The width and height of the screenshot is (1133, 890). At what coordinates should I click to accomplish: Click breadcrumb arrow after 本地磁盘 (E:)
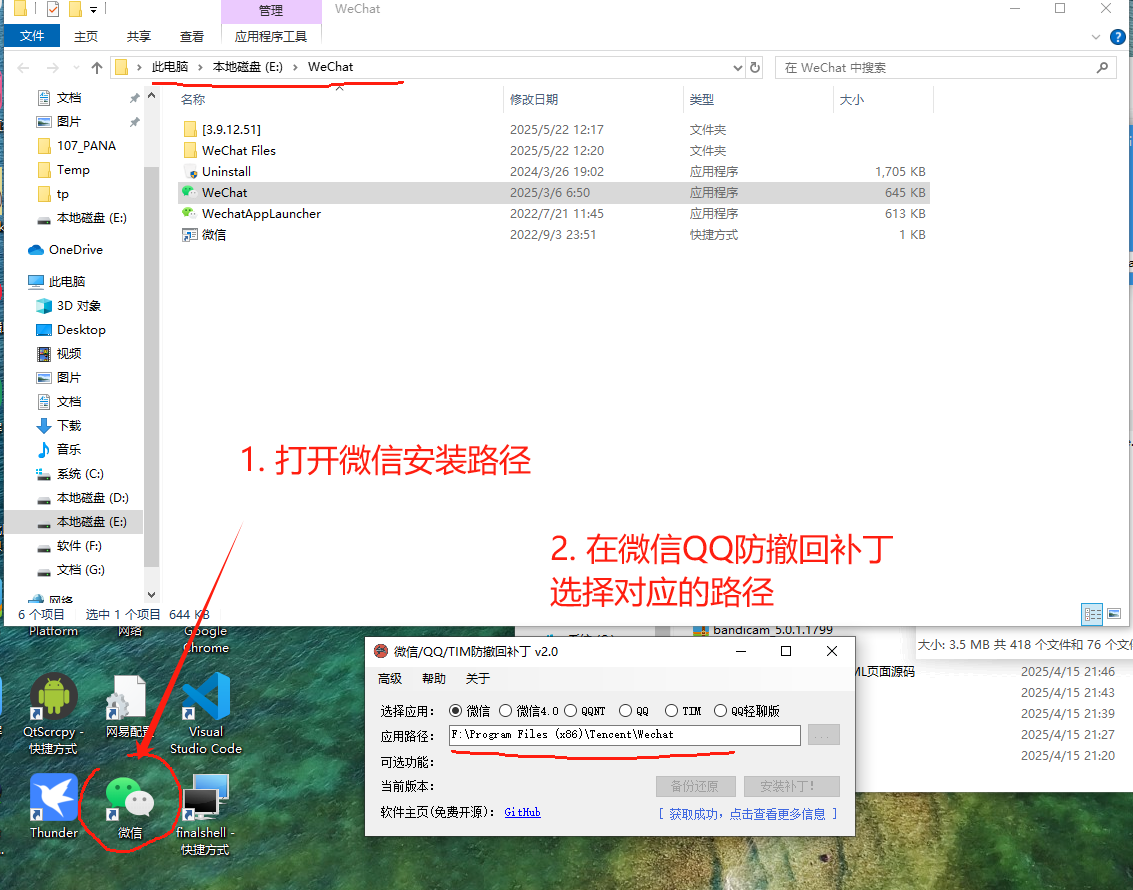[296, 68]
